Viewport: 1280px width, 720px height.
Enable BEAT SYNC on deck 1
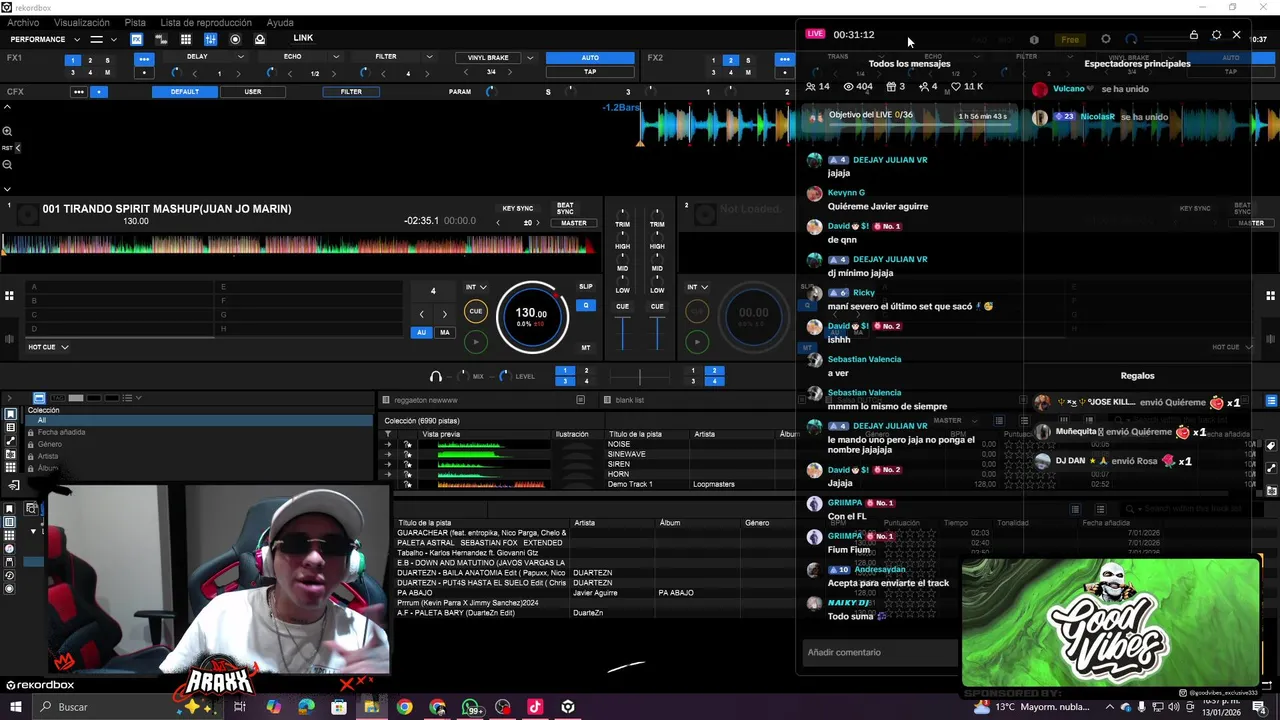point(565,208)
